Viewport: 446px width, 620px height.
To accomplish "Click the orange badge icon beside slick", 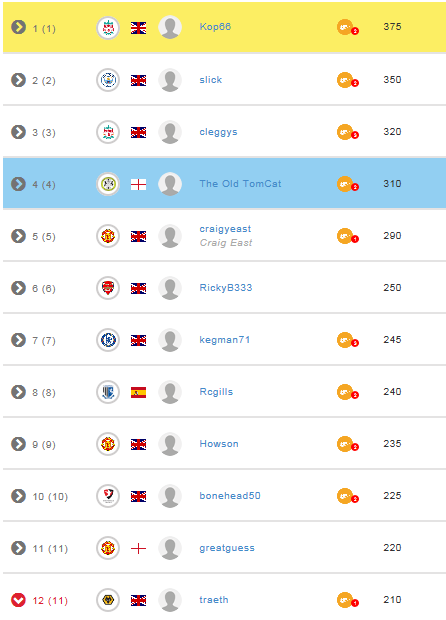I will 348,80.
